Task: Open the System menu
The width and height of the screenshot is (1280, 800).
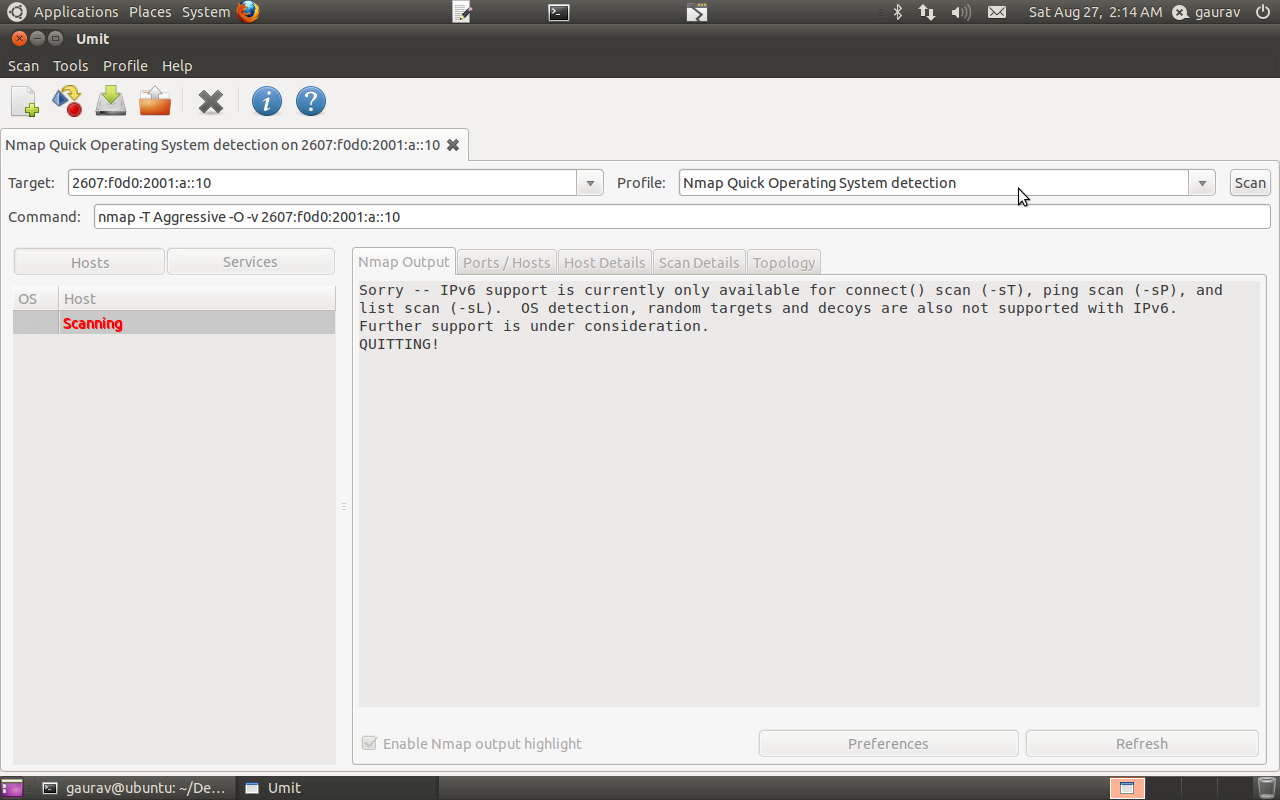Action: coord(206,12)
